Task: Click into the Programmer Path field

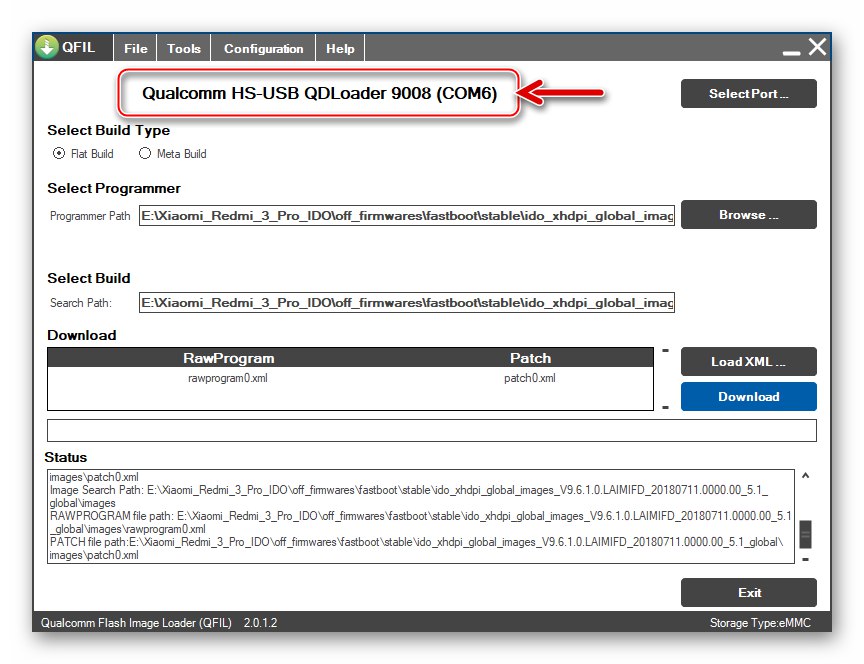Action: coord(407,215)
